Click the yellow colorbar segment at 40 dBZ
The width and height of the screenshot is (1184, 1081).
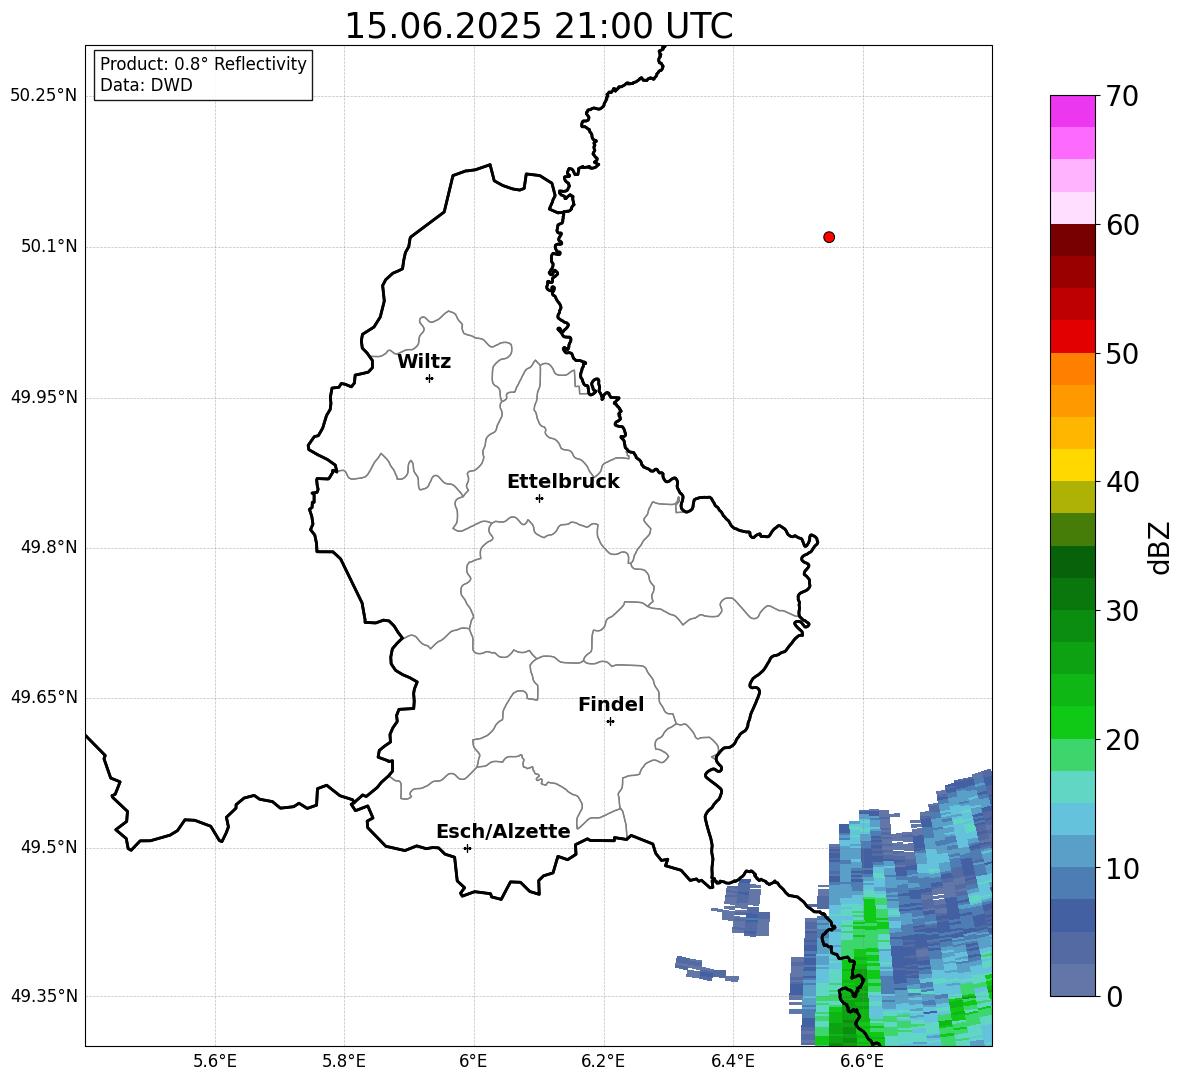pos(1072,465)
